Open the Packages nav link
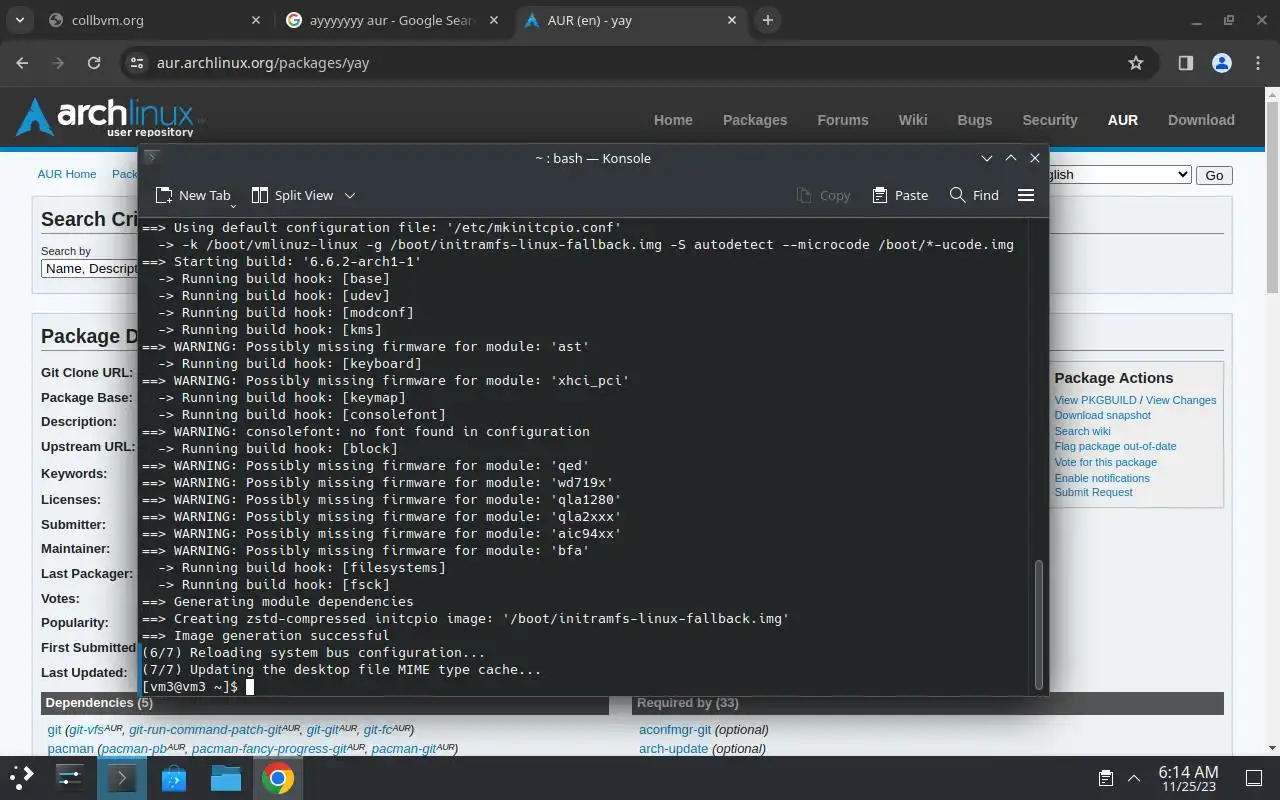This screenshot has height=800, width=1280. point(755,120)
